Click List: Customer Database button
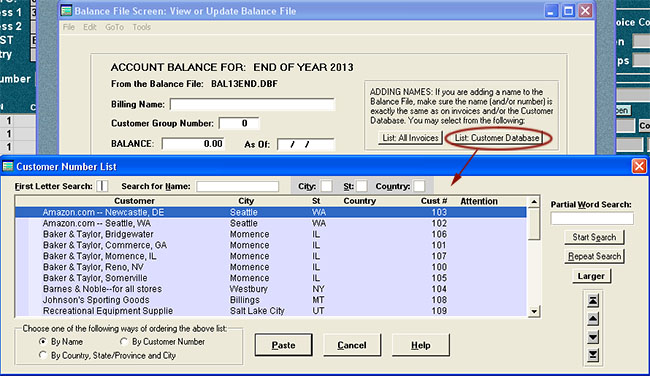This screenshot has width=650, height=376. click(497, 138)
